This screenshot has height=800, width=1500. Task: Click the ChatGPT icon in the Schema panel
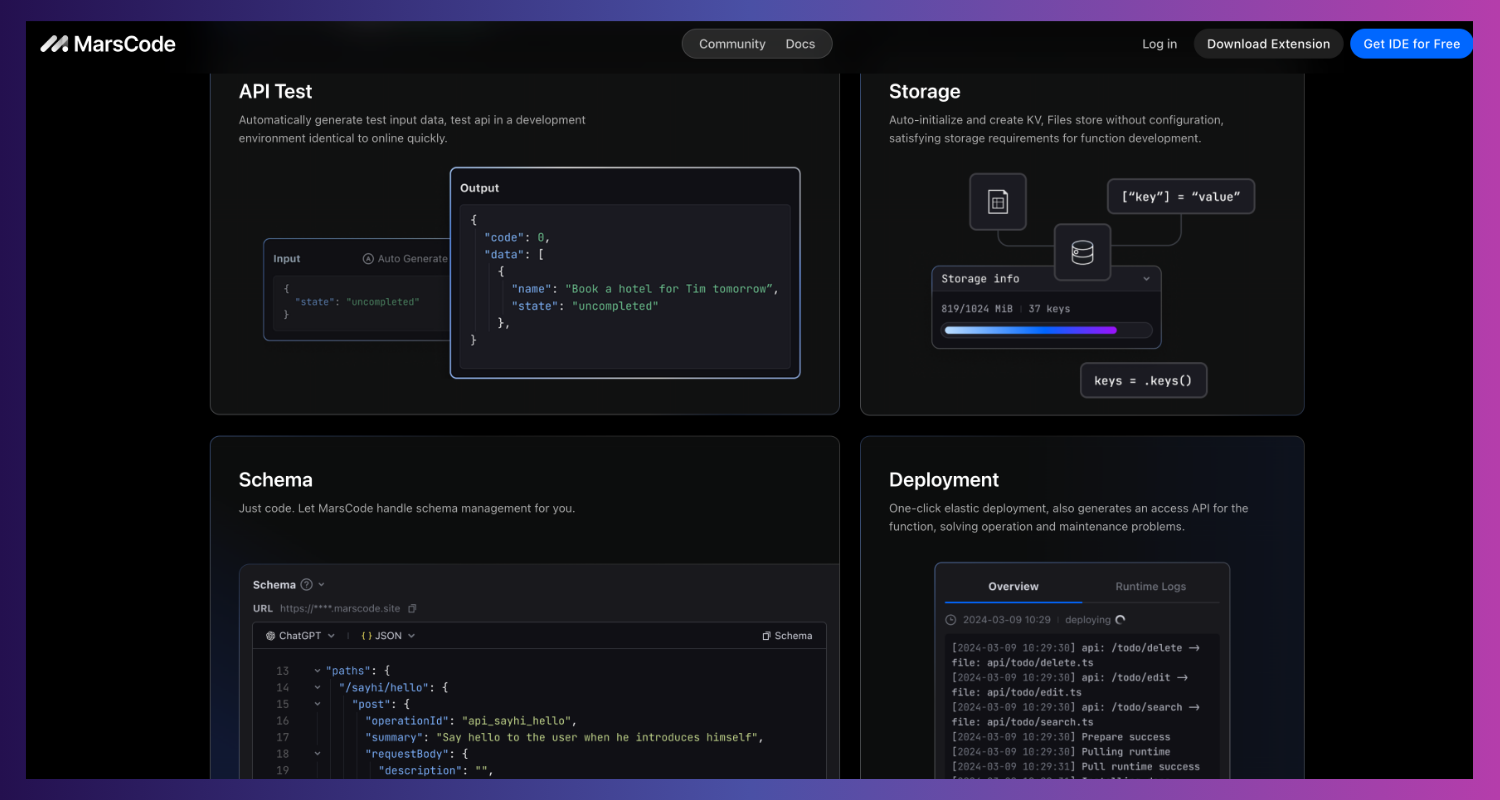pyautogui.click(x=268, y=635)
